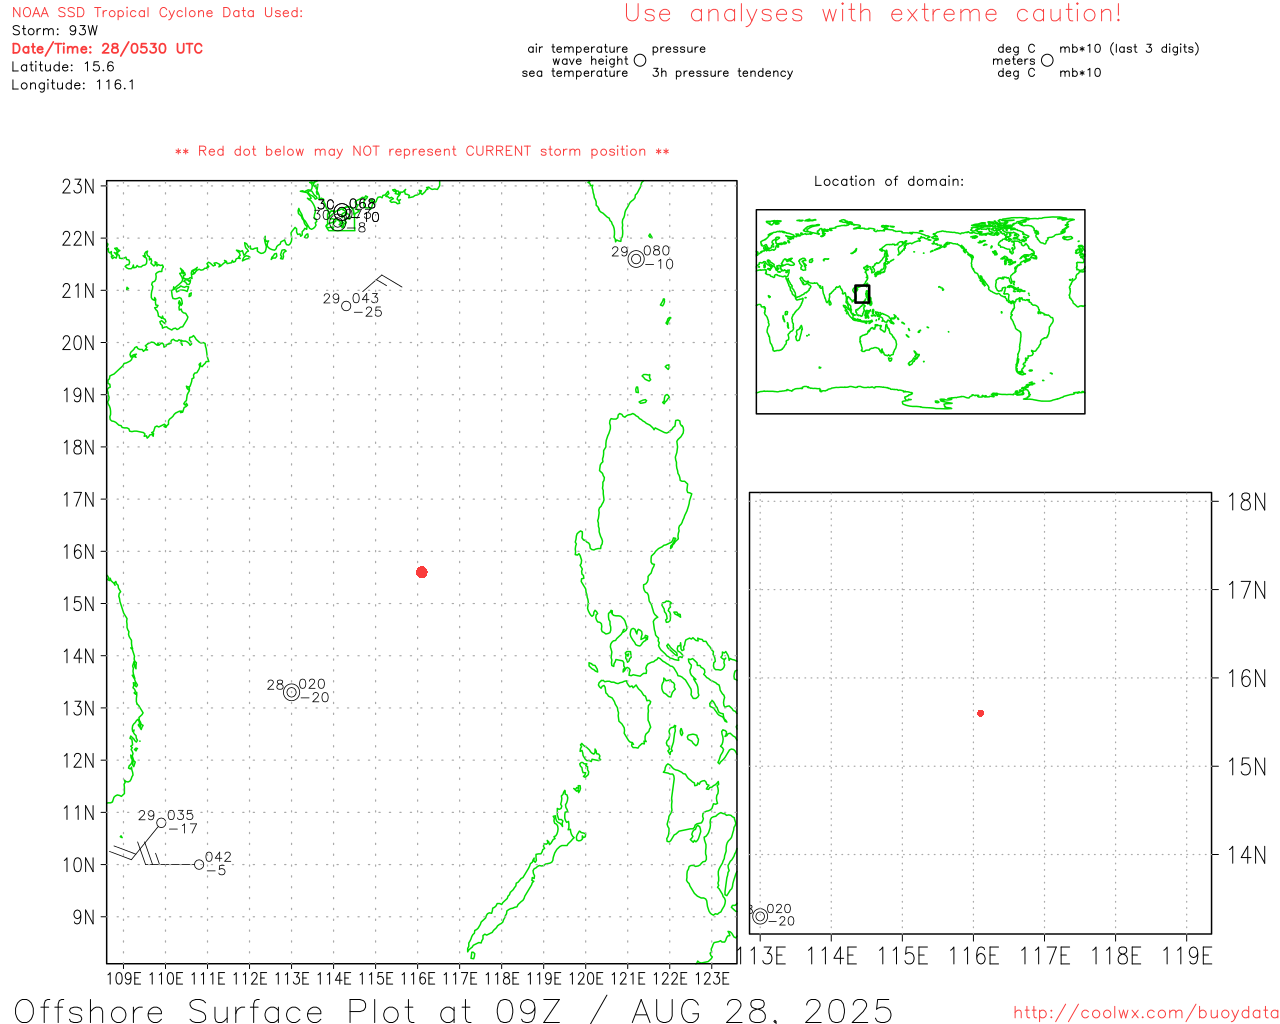
Task: Click the 12N latitude axis label
Action: click(x=78, y=761)
